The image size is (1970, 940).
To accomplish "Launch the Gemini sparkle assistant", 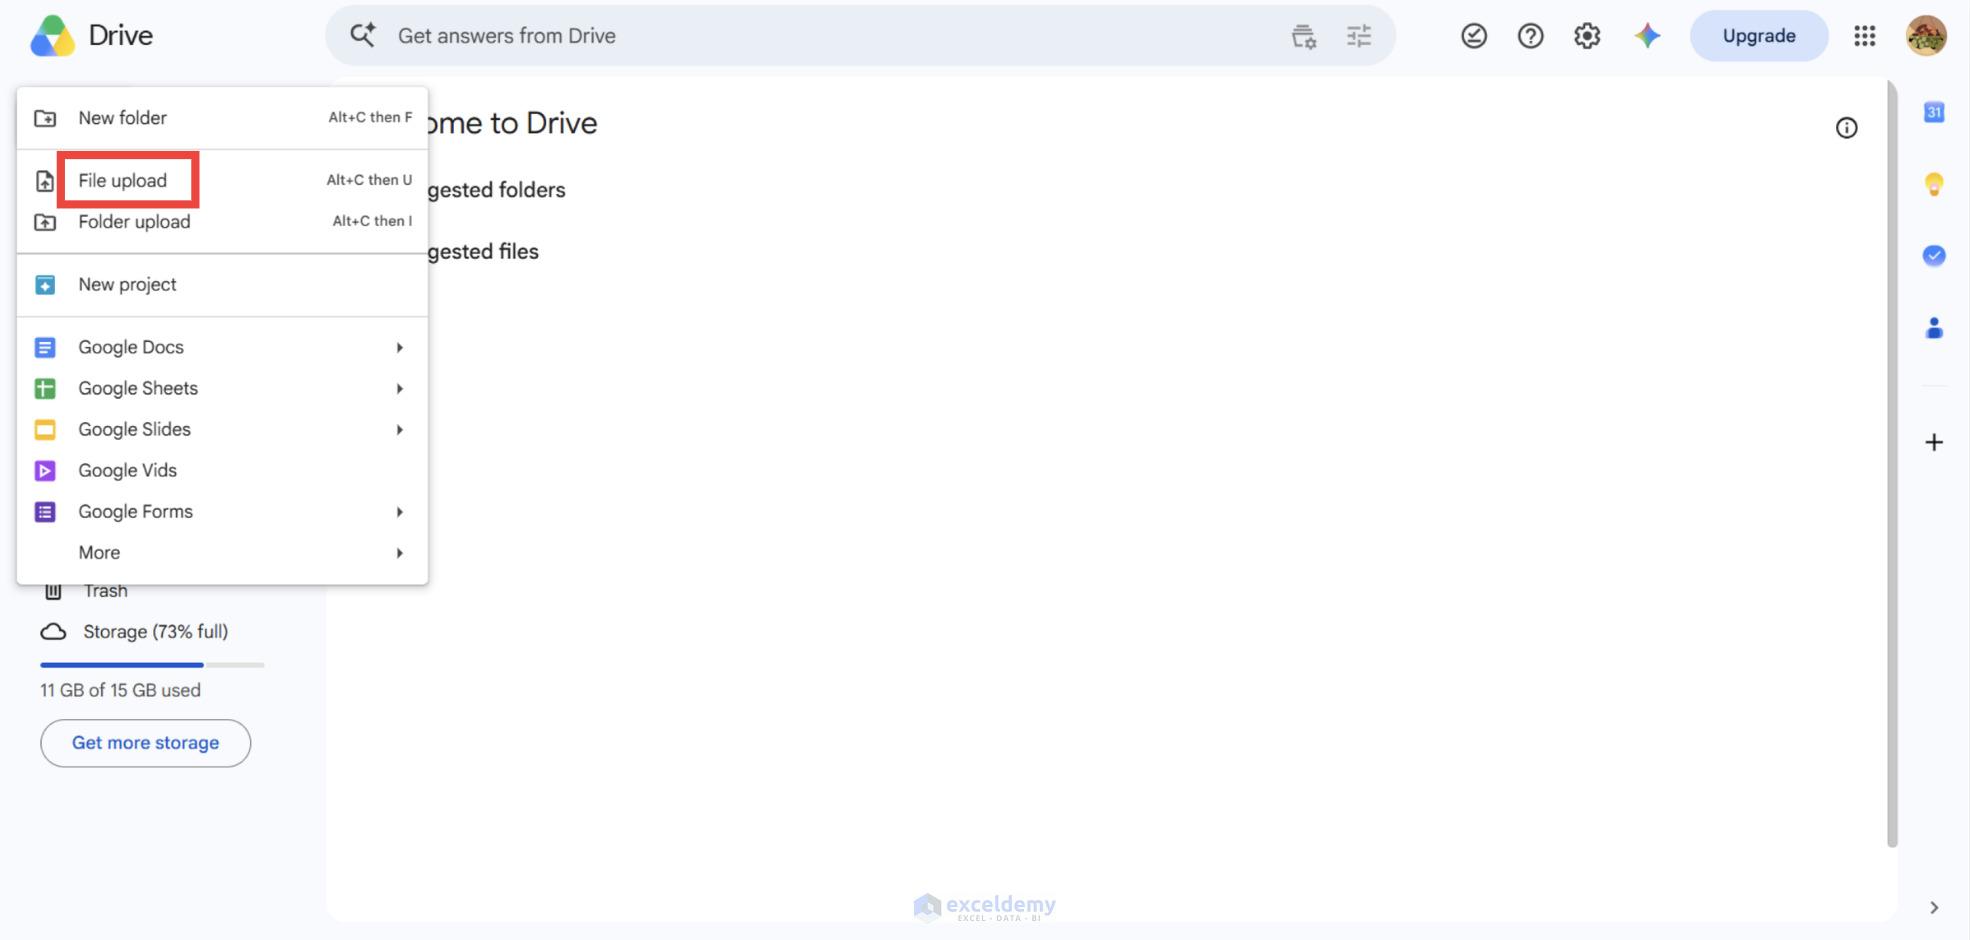I will [1647, 36].
